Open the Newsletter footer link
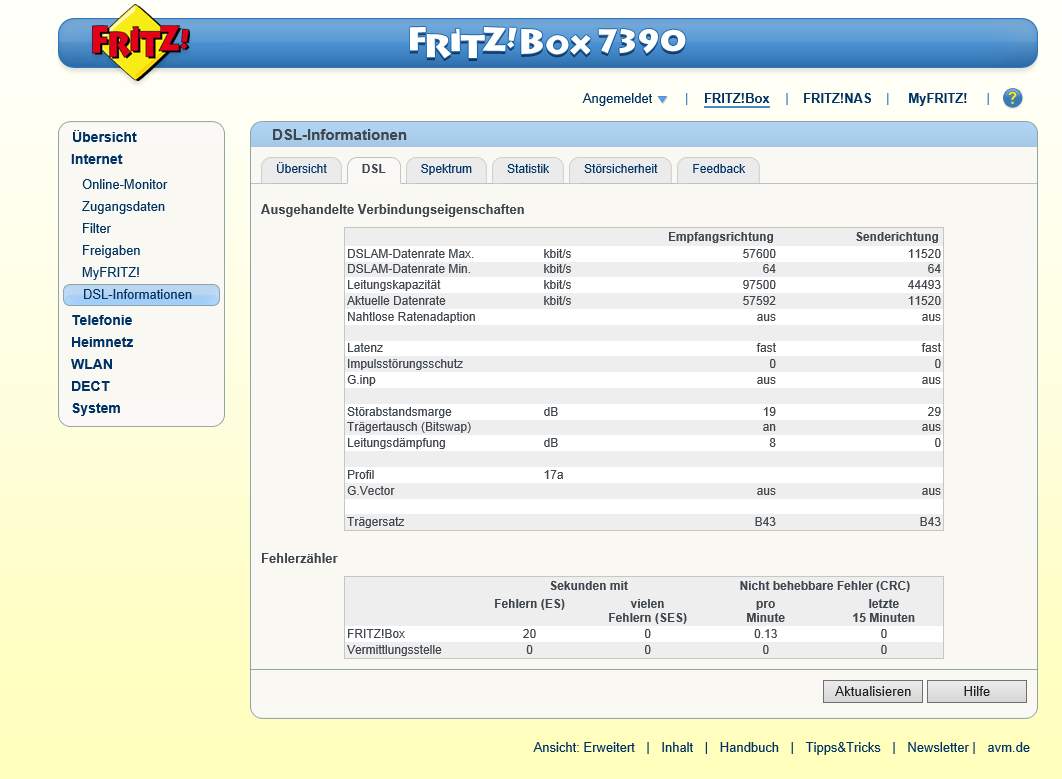This screenshot has height=779, width=1062. (937, 748)
